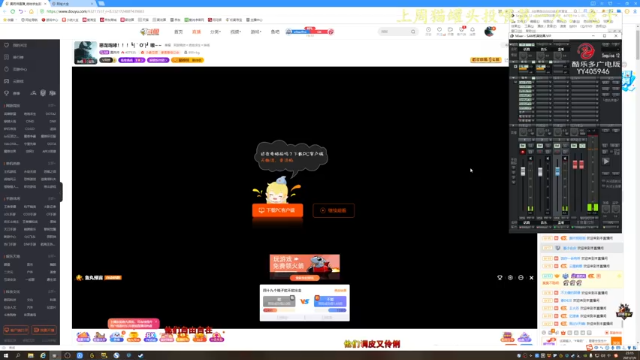Click the orange download PC client button
The height and width of the screenshot is (360, 640).
click(278, 210)
